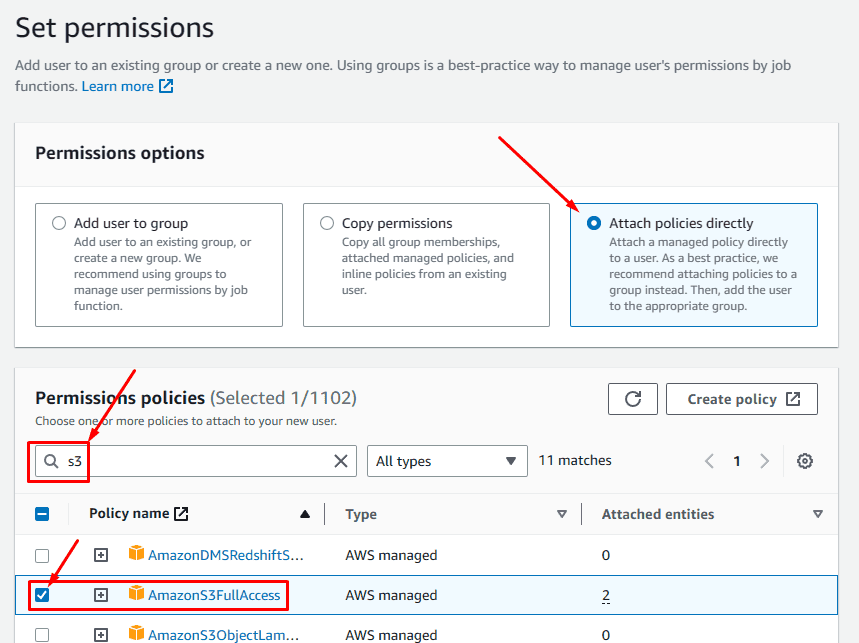Open the policies table settings gear
The width and height of the screenshot is (859, 643).
click(x=805, y=460)
